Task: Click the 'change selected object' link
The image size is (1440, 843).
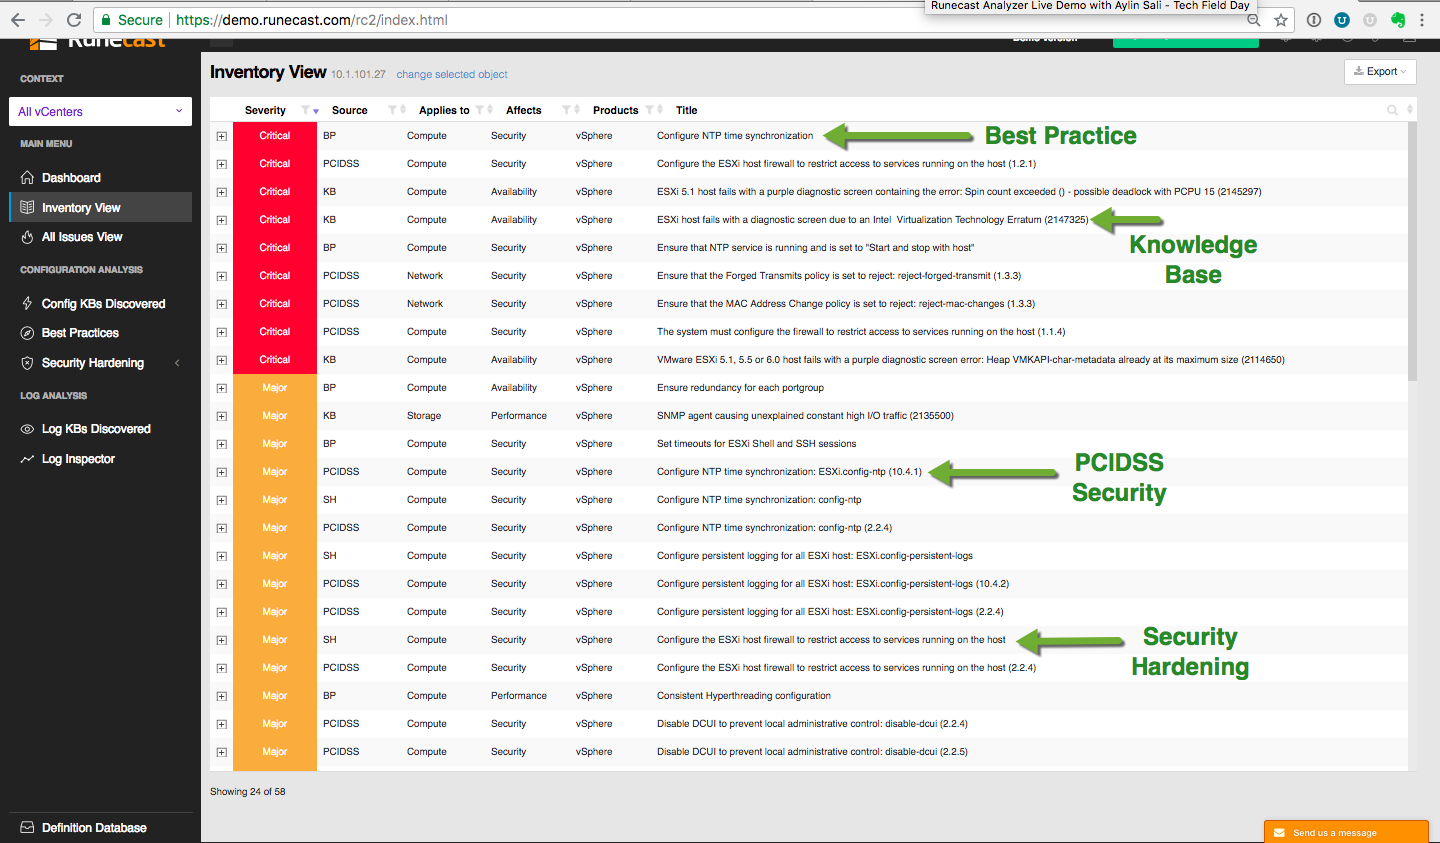Action: pyautogui.click(x=452, y=74)
